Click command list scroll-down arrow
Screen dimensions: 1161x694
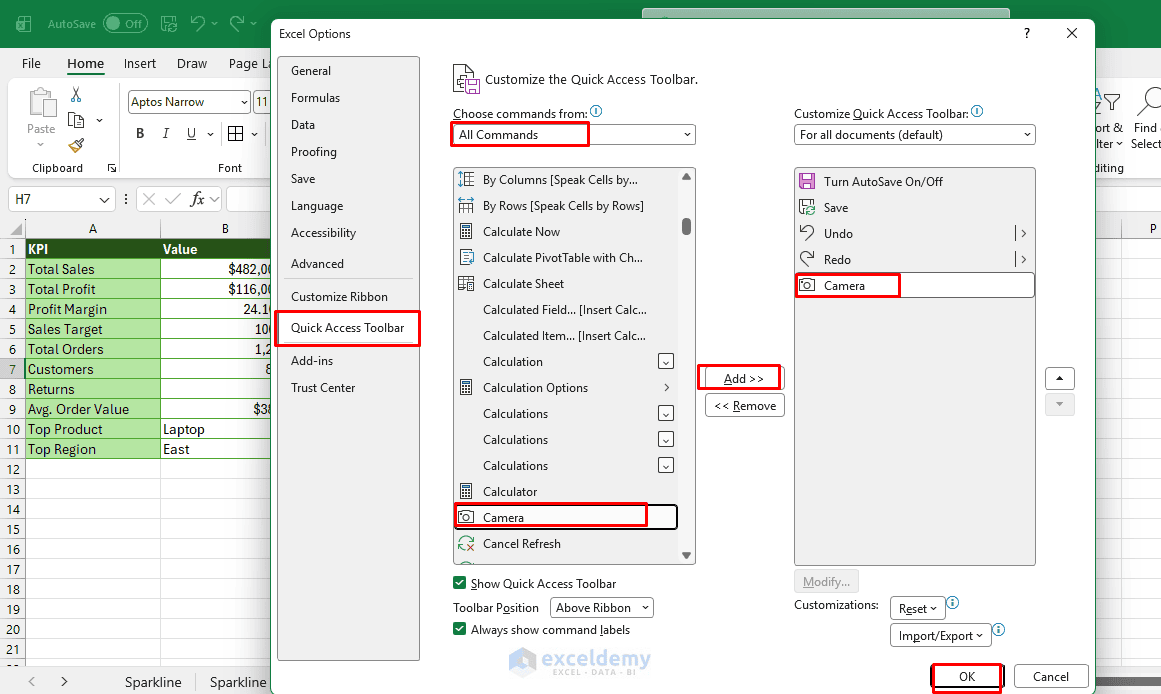click(686, 555)
